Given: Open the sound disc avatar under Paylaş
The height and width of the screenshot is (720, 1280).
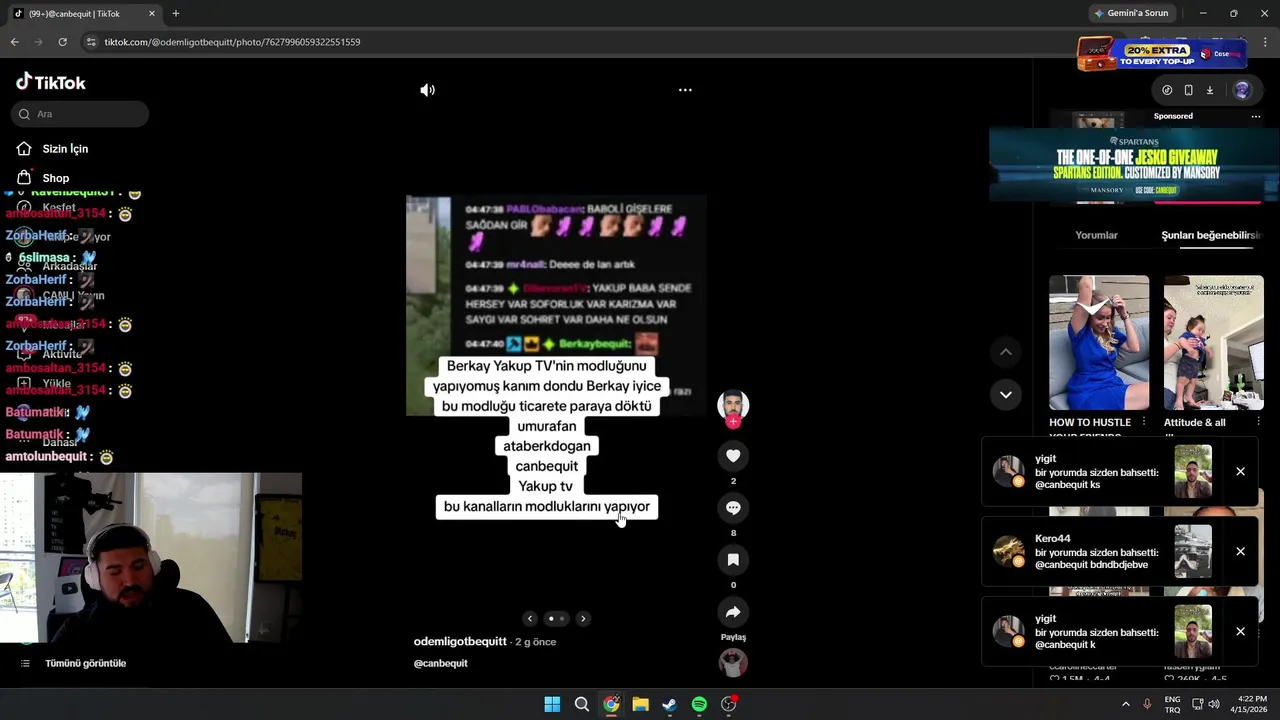Looking at the screenshot, I should point(733,663).
